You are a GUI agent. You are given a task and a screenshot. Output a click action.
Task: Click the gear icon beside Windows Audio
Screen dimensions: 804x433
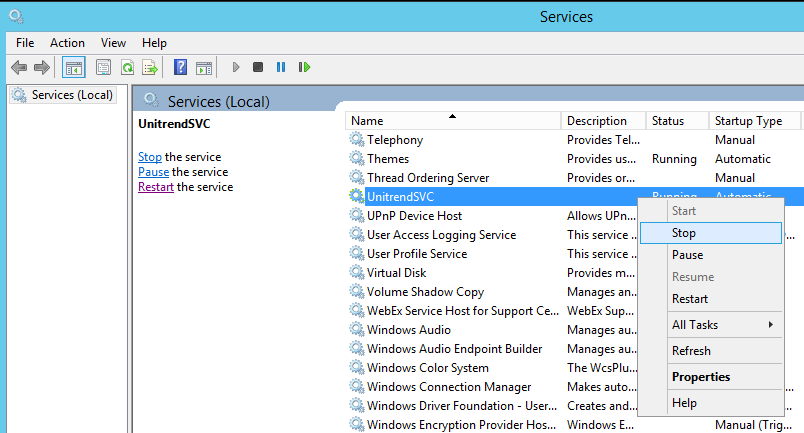(x=357, y=329)
